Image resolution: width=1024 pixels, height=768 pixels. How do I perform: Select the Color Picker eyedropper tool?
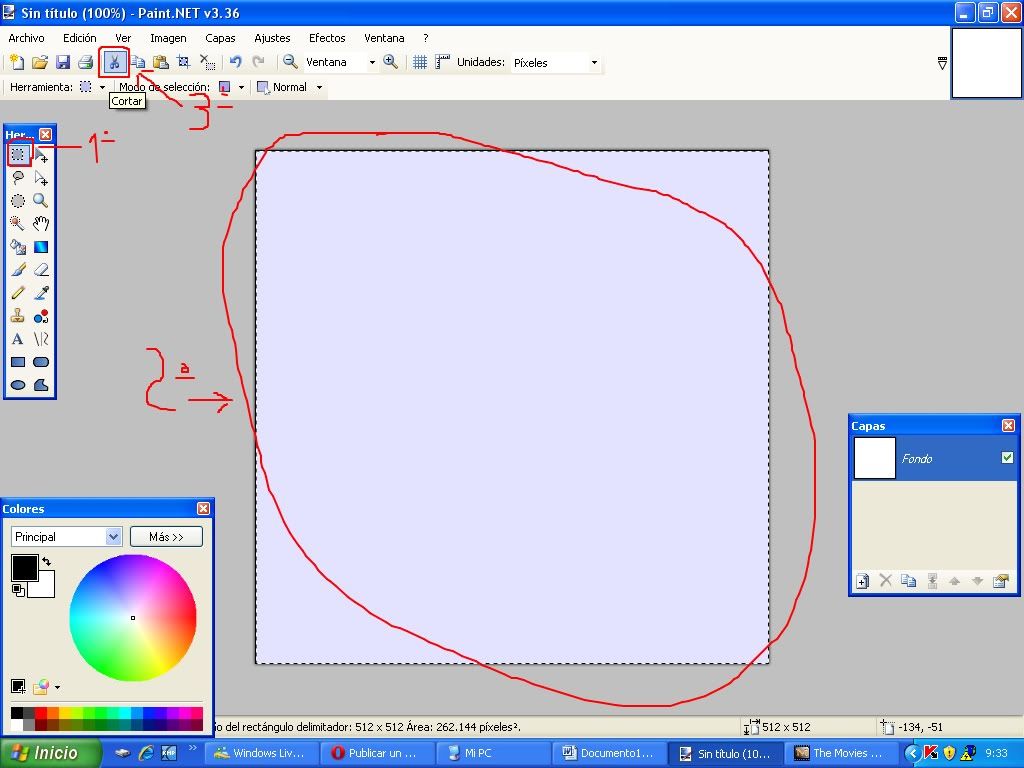click(41, 293)
